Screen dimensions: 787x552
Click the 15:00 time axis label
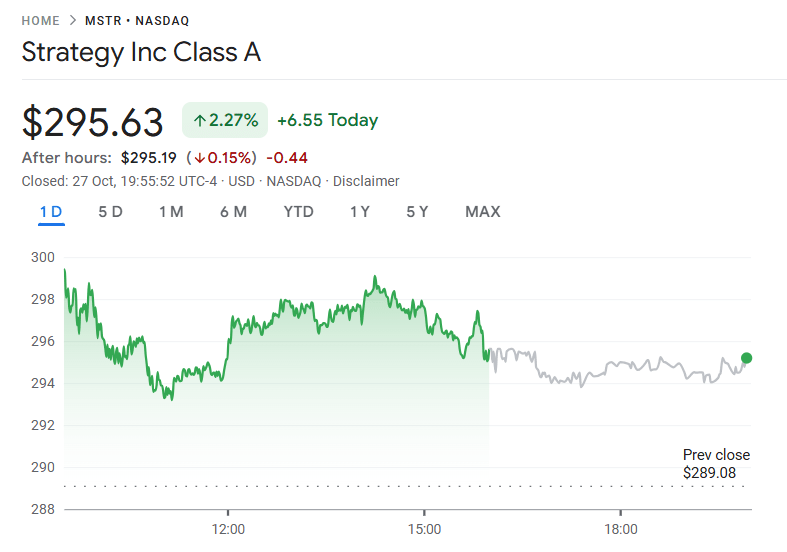pyautogui.click(x=424, y=528)
